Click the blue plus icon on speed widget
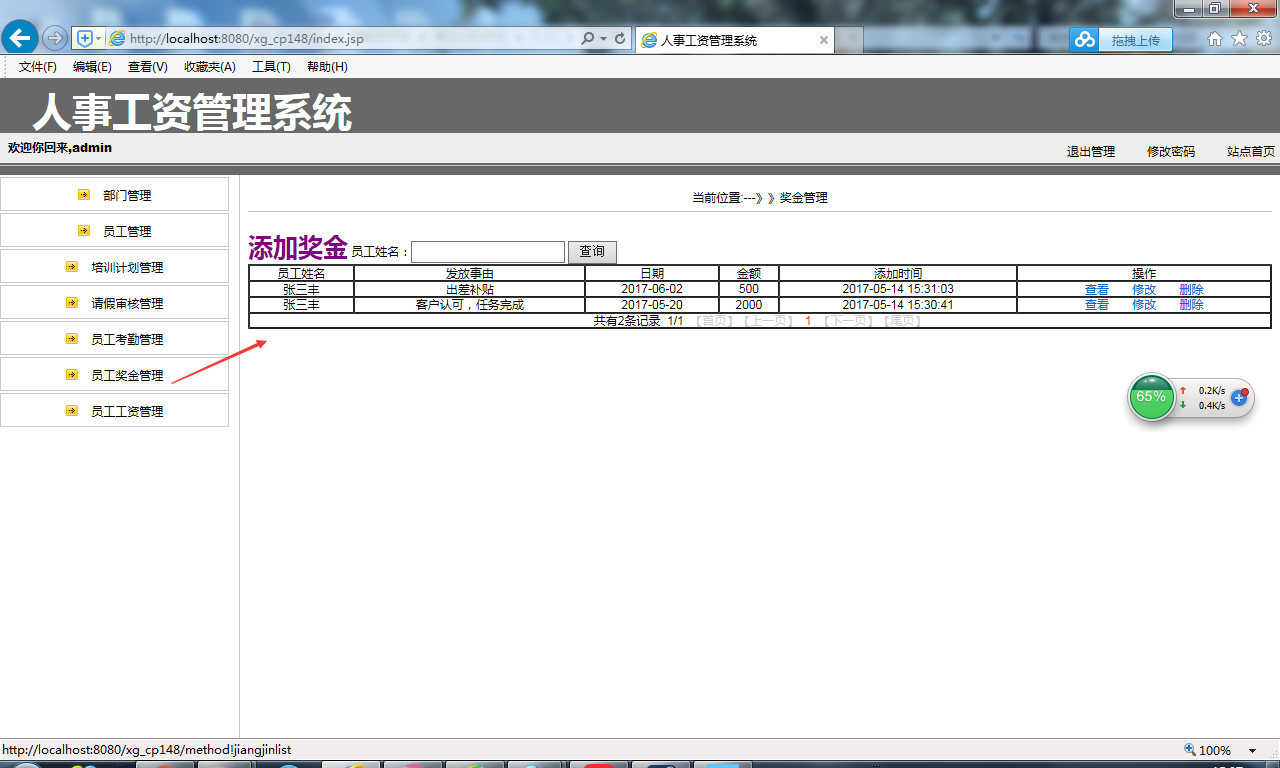This screenshot has height=768, width=1280. 1239,398
